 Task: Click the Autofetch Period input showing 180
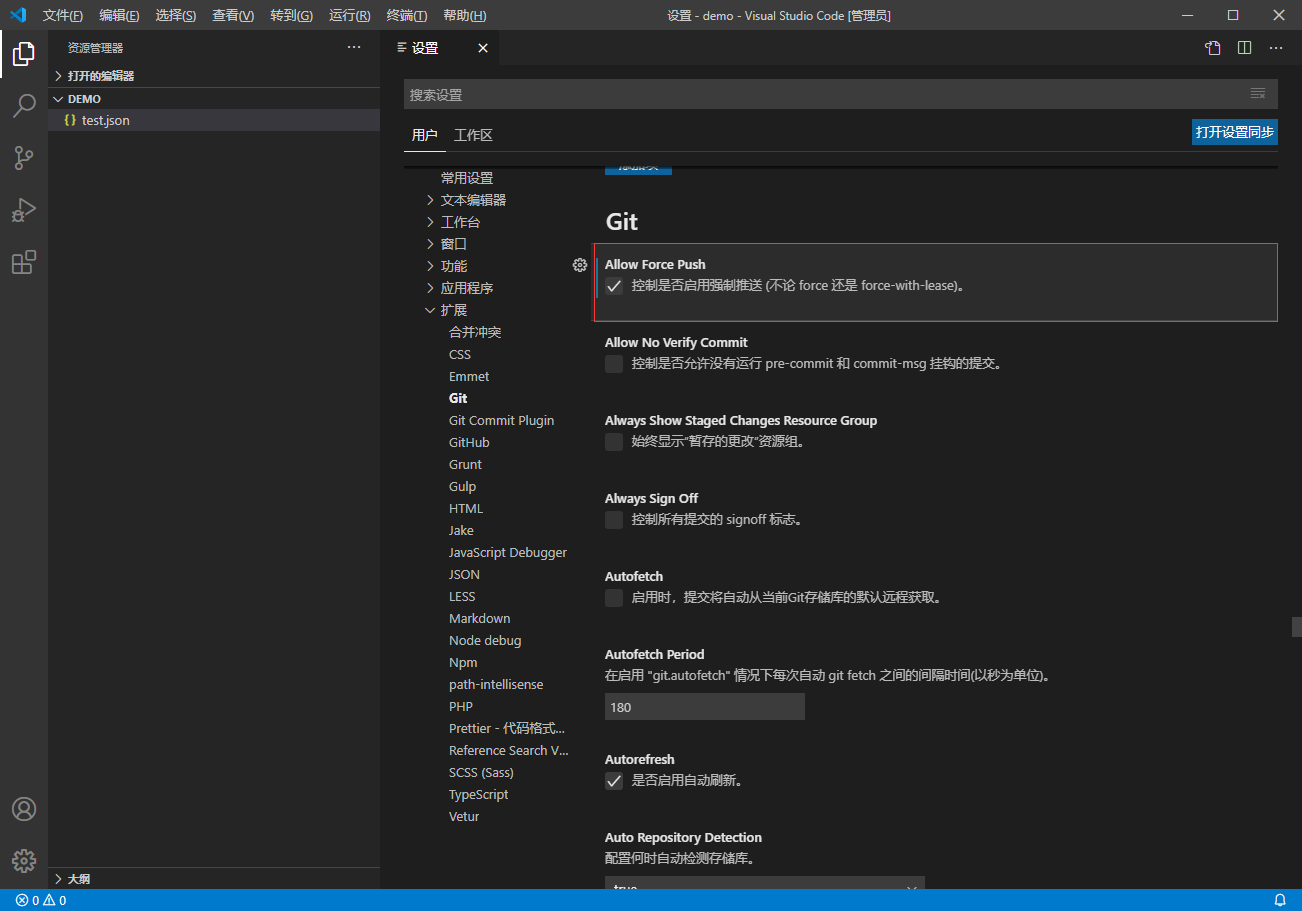pyautogui.click(x=704, y=706)
